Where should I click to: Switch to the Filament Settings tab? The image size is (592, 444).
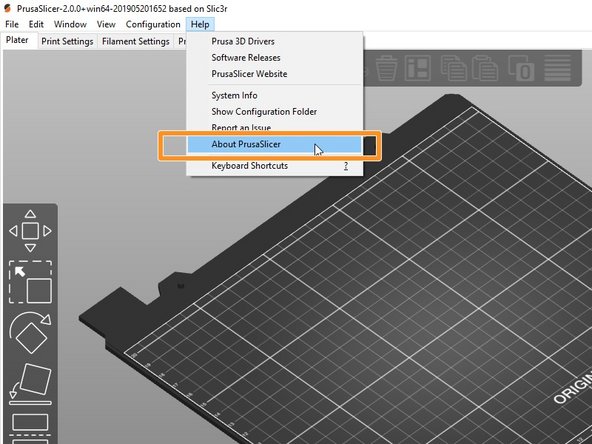point(136,41)
